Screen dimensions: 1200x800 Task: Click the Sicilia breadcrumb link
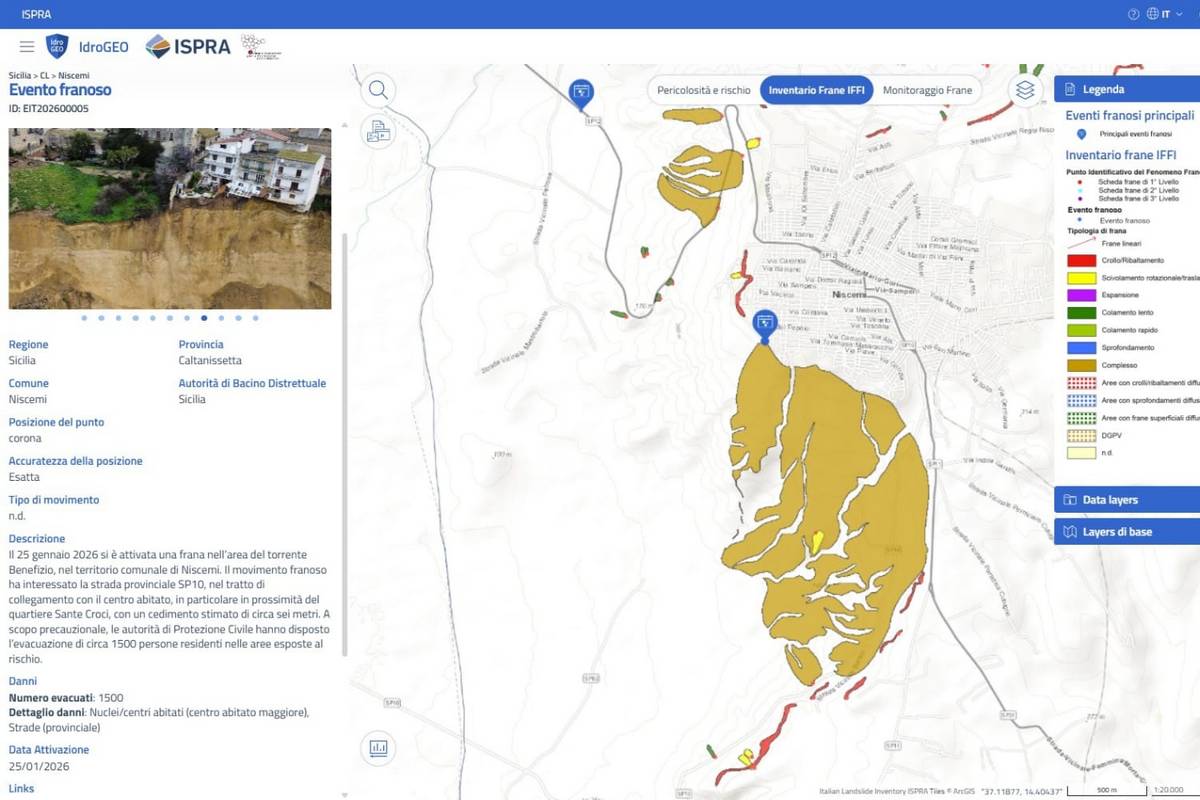[x=19, y=75]
